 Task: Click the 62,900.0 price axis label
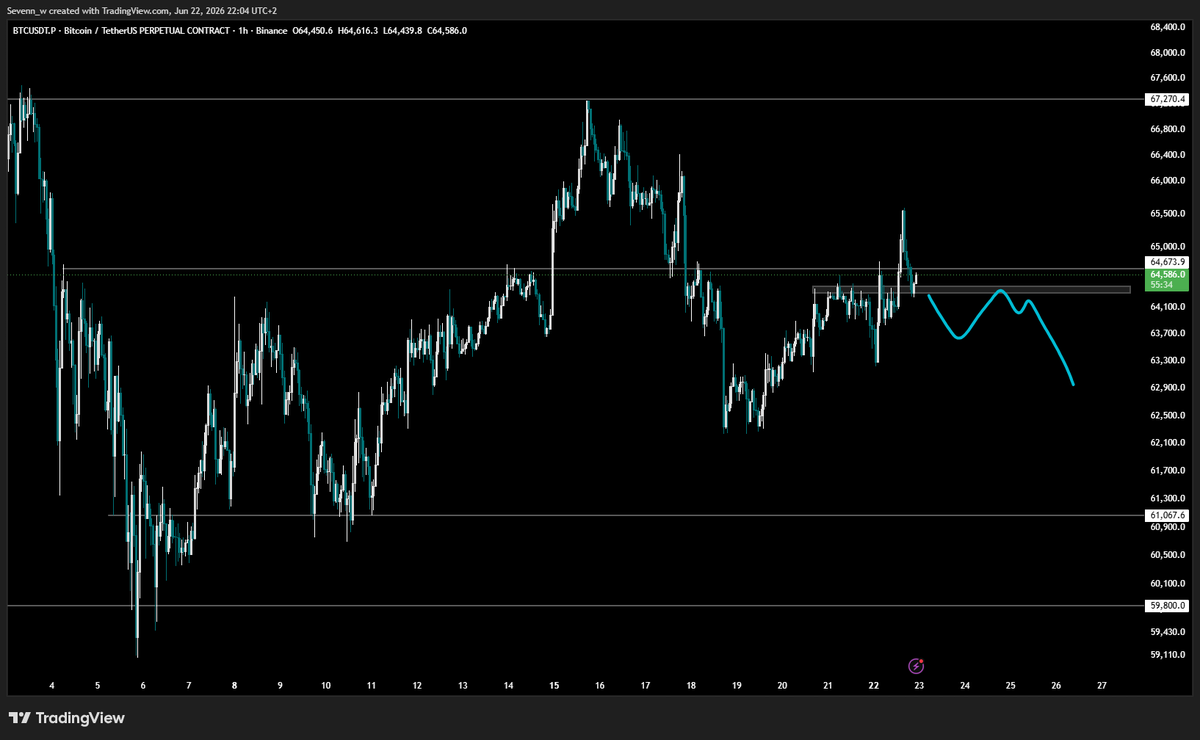click(x=1167, y=387)
